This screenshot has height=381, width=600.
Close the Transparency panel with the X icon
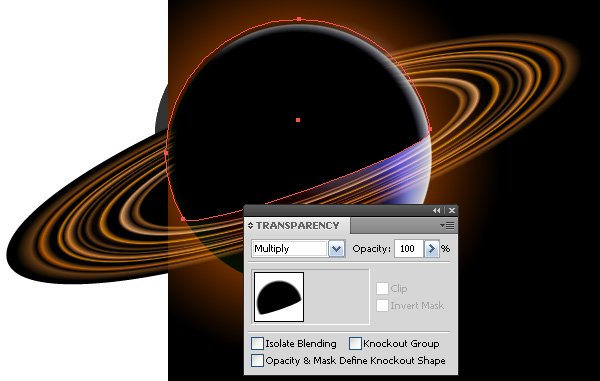452,210
